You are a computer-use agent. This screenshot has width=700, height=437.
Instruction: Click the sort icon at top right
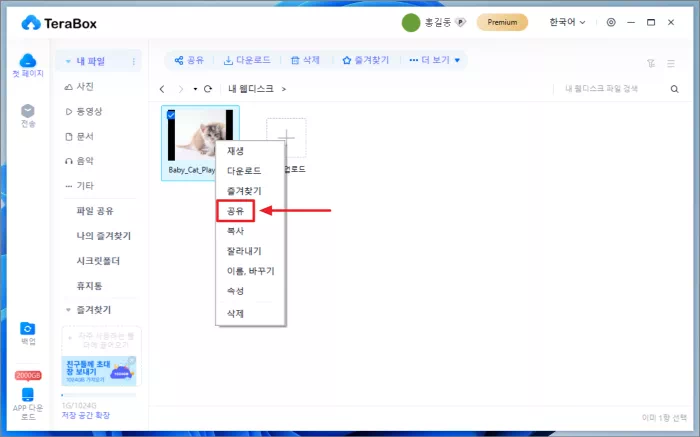(651, 63)
